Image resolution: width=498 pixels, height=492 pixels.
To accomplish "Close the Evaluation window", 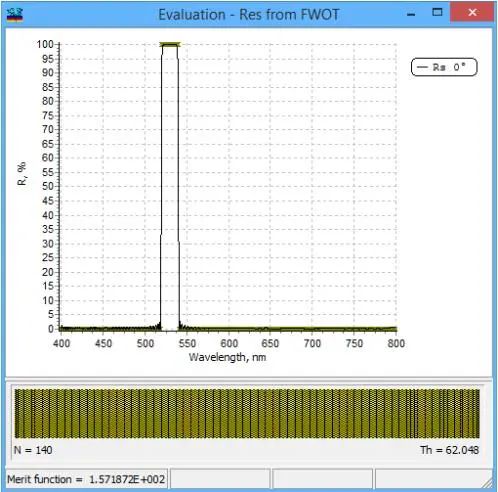I will tap(472, 12).
